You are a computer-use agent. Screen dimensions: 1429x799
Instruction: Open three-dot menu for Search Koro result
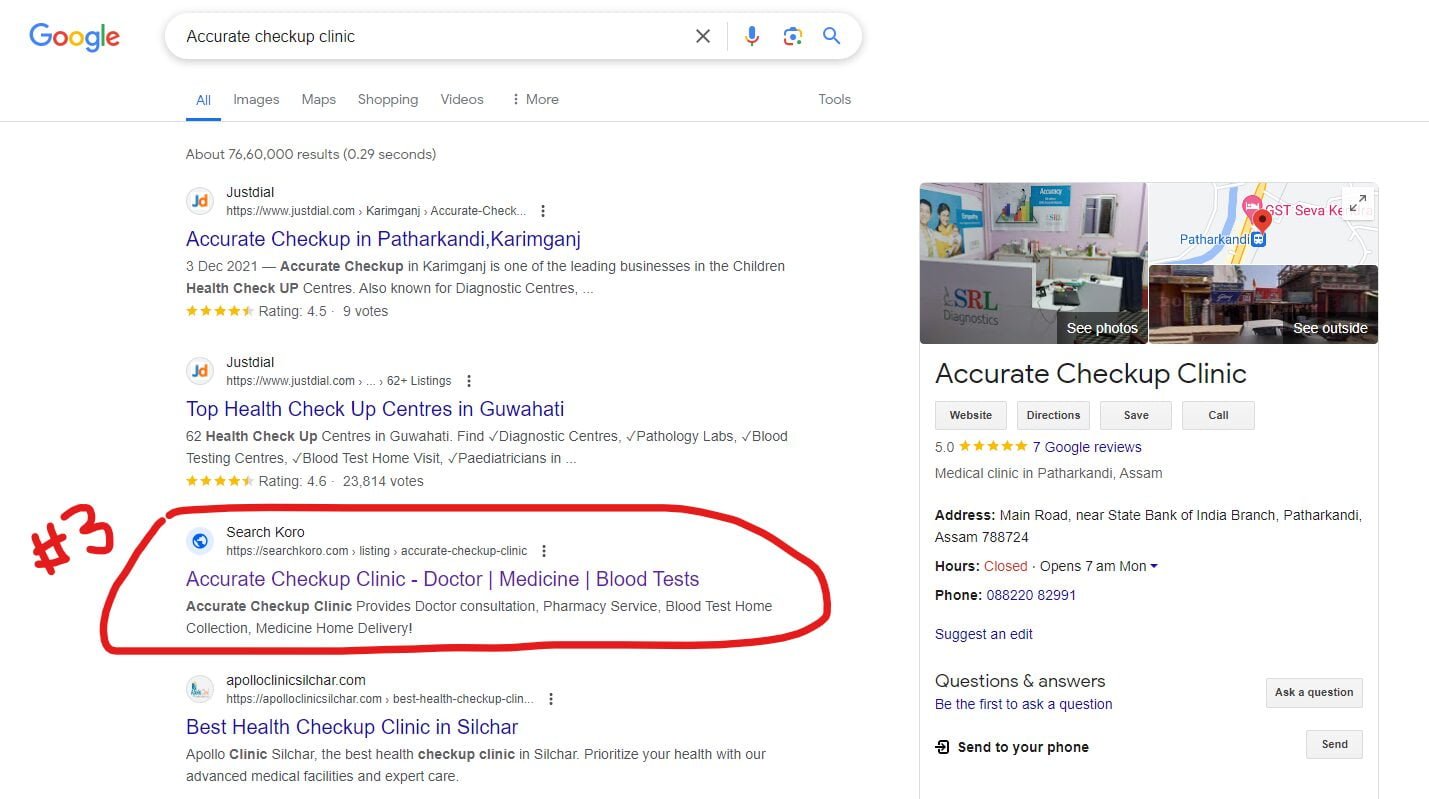coord(544,551)
